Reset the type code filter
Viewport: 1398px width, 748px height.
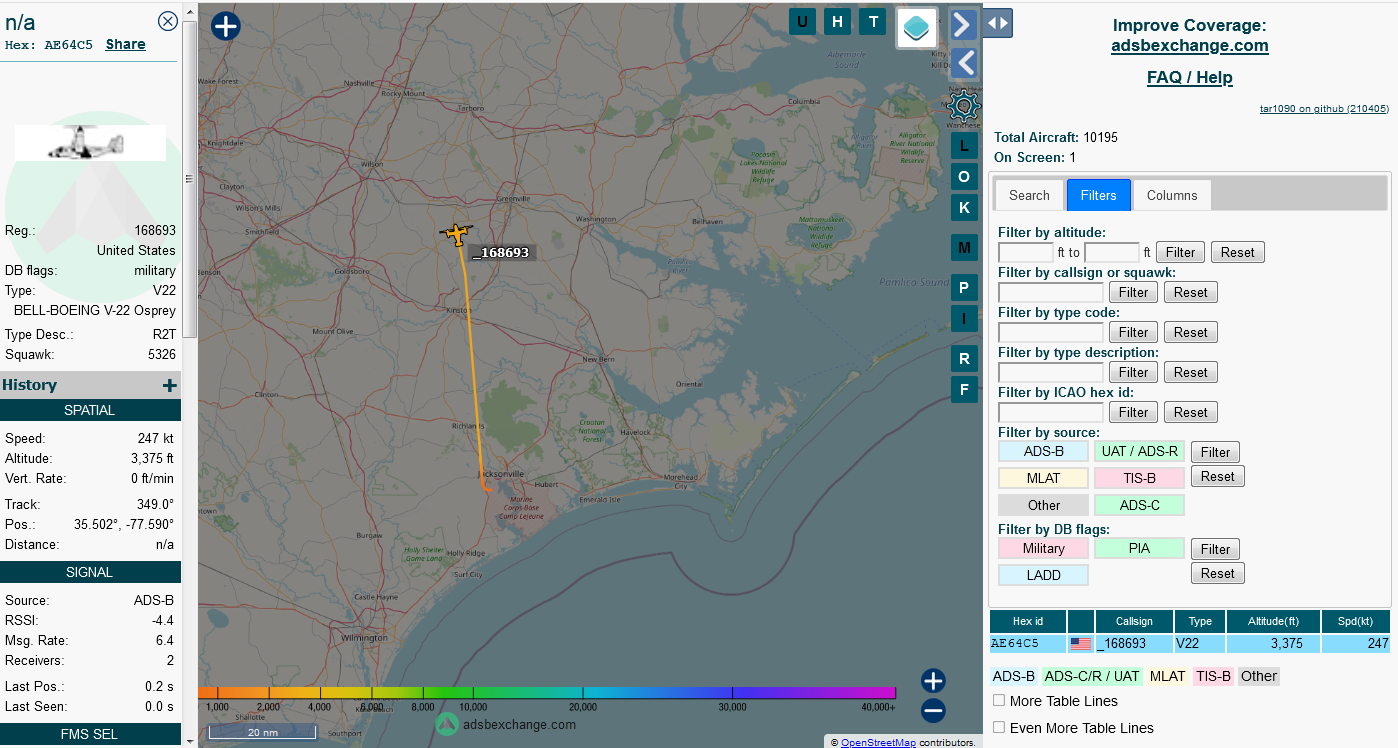1190,332
